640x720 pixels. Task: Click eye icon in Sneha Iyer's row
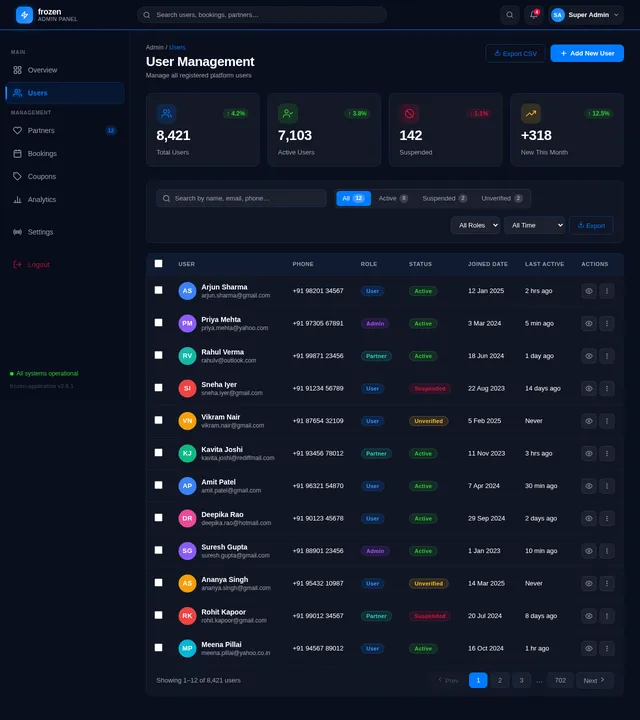tap(589, 388)
